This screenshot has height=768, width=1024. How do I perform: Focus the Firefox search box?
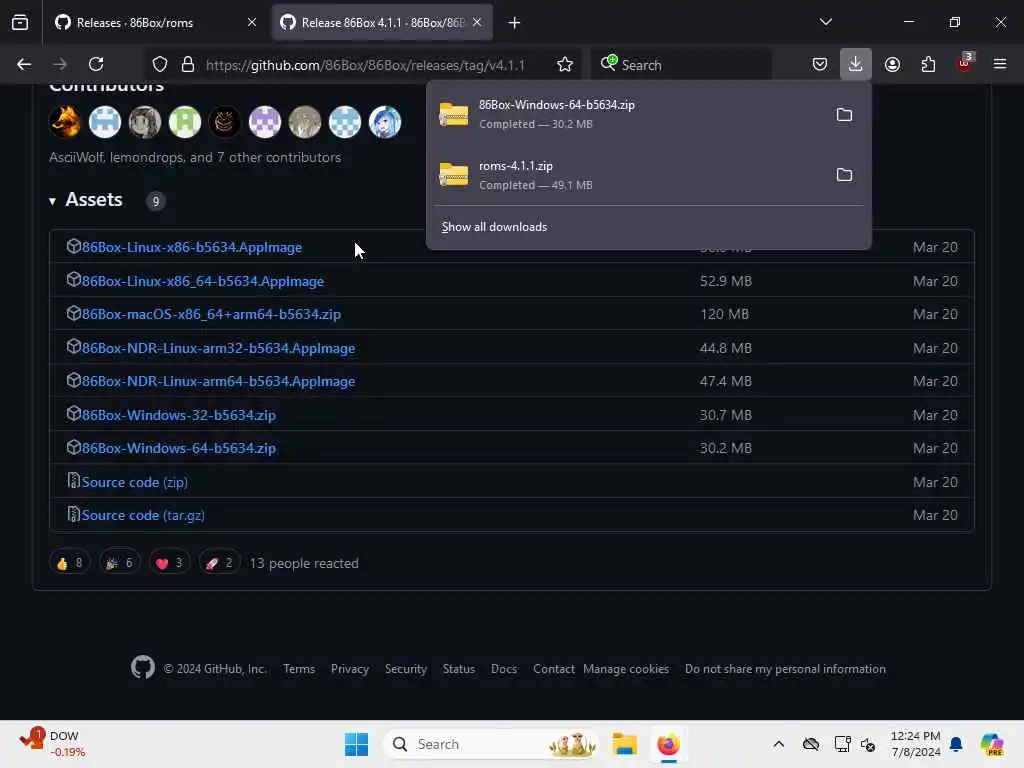tap(682, 65)
